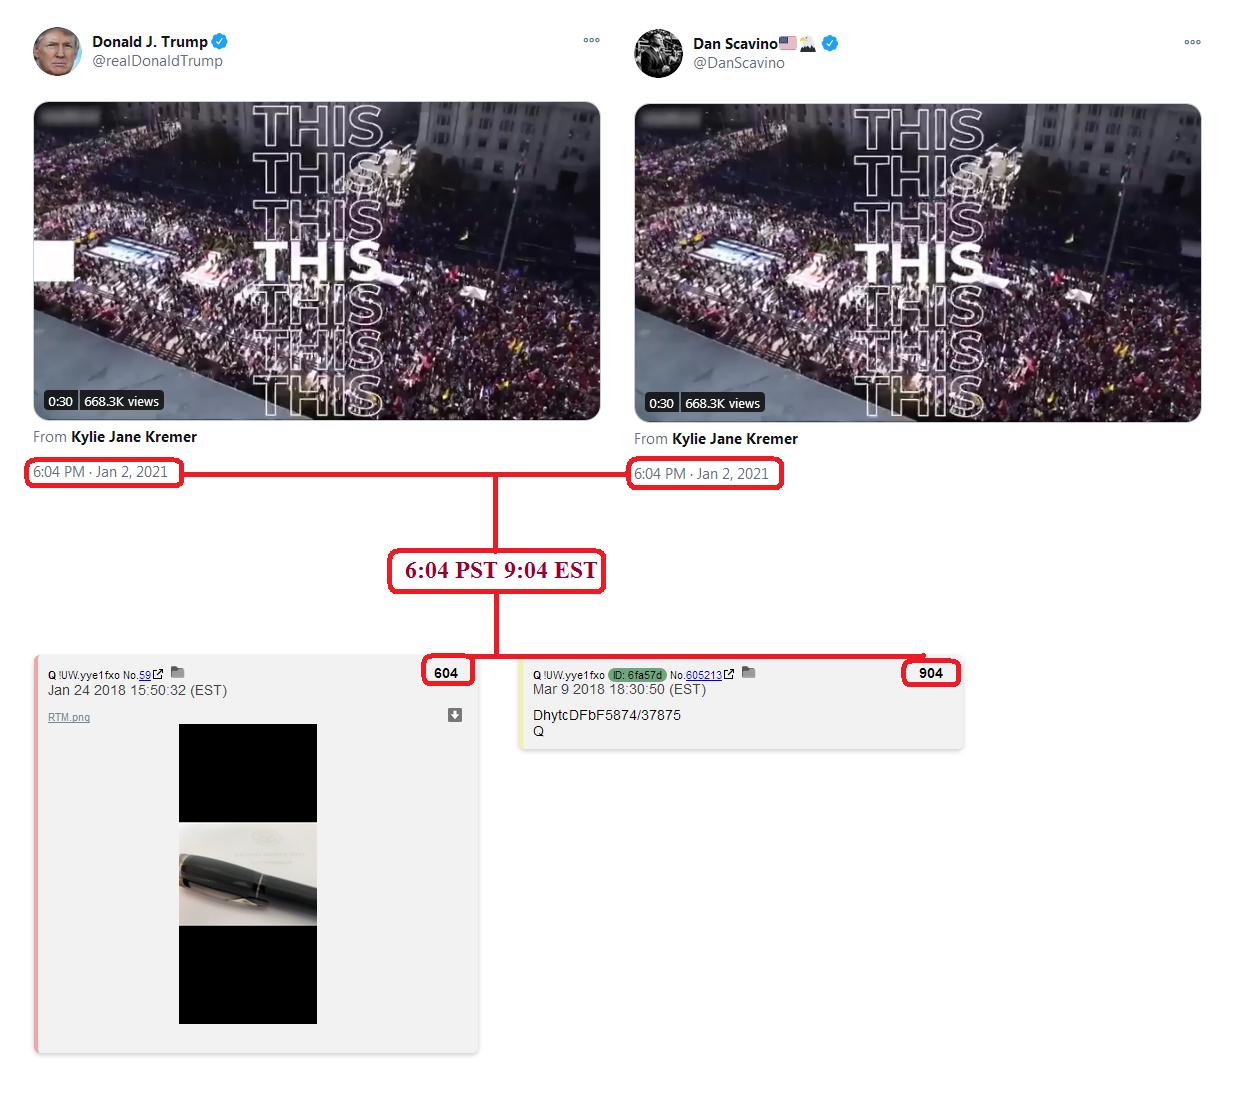Open post number 605213 link
Viewport: 1239px width, 1098px height.
coord(703,675)
